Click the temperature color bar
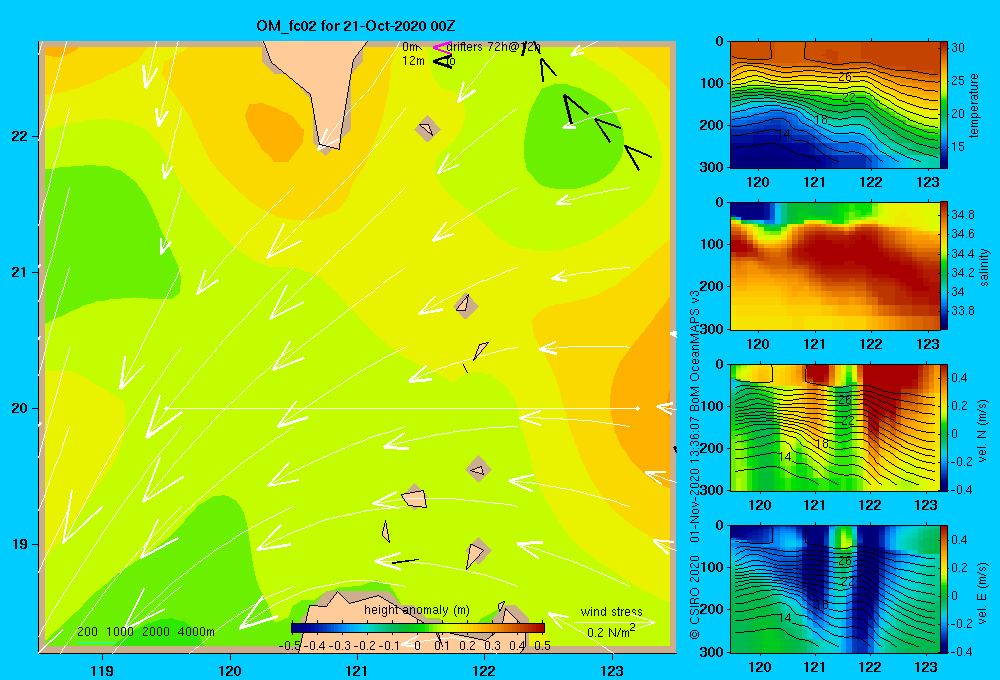The image size is (1000, 680). pos(944,105)
